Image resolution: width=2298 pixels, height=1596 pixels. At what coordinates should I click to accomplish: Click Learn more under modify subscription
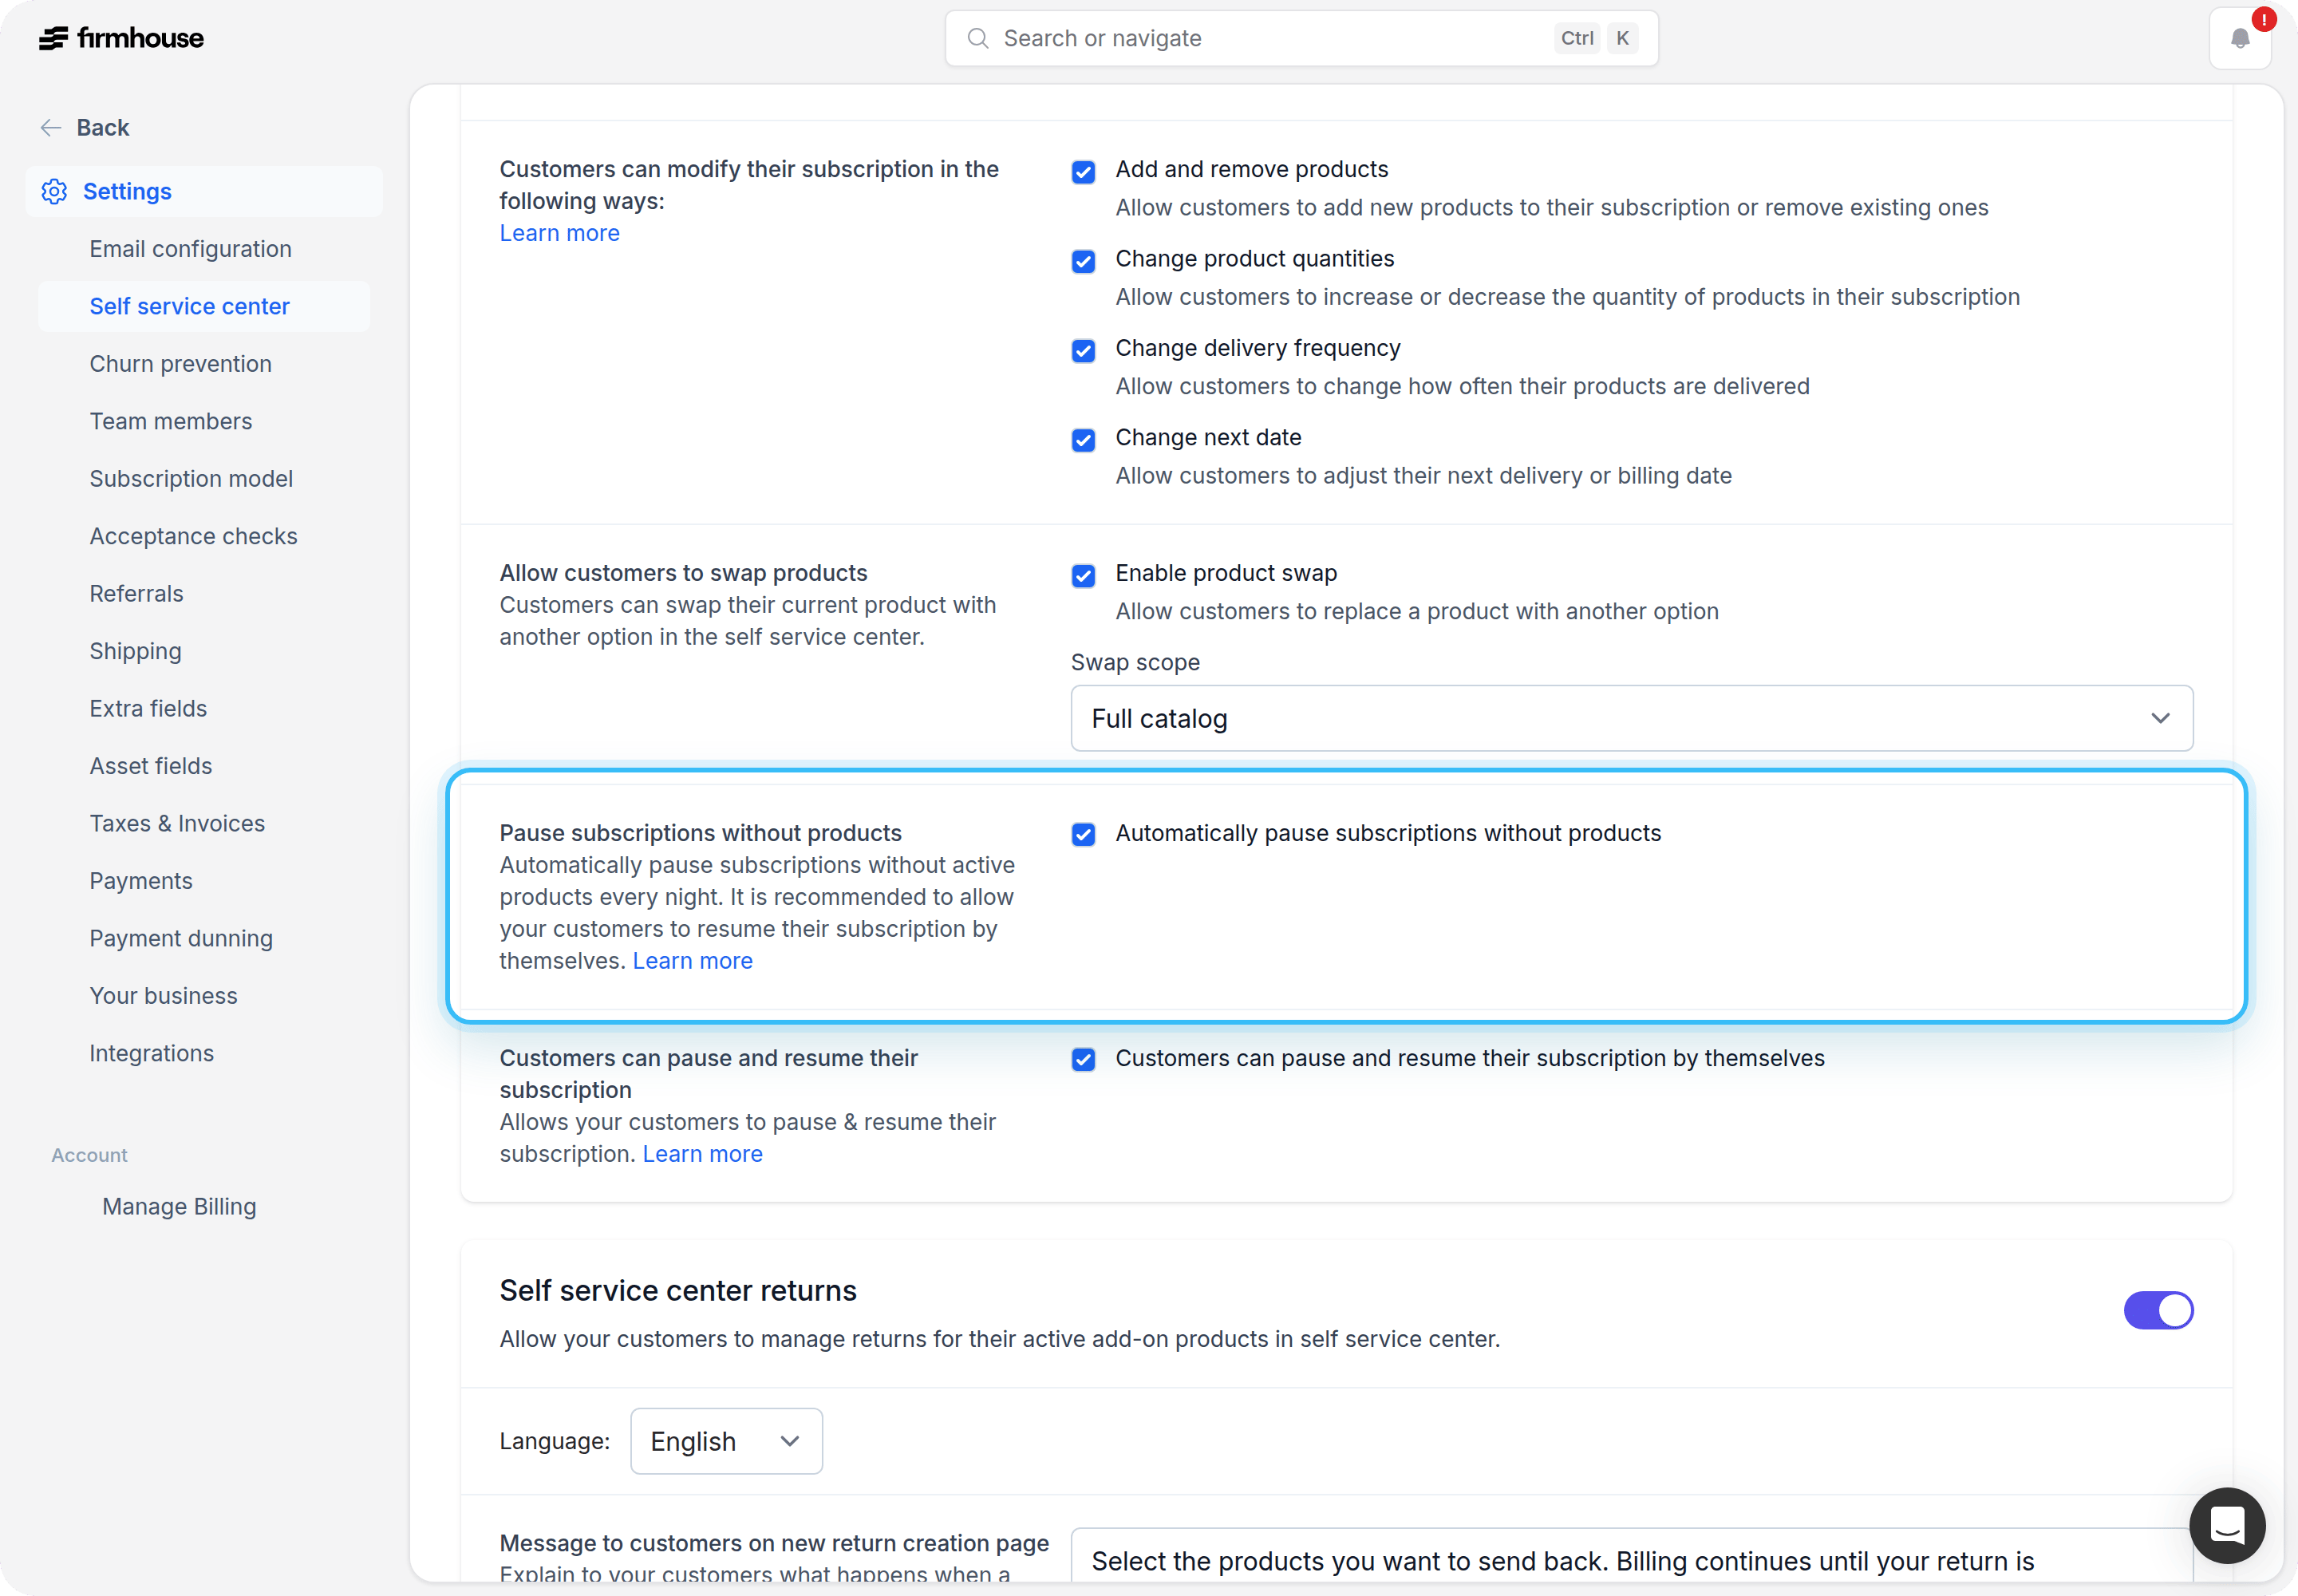559,233
